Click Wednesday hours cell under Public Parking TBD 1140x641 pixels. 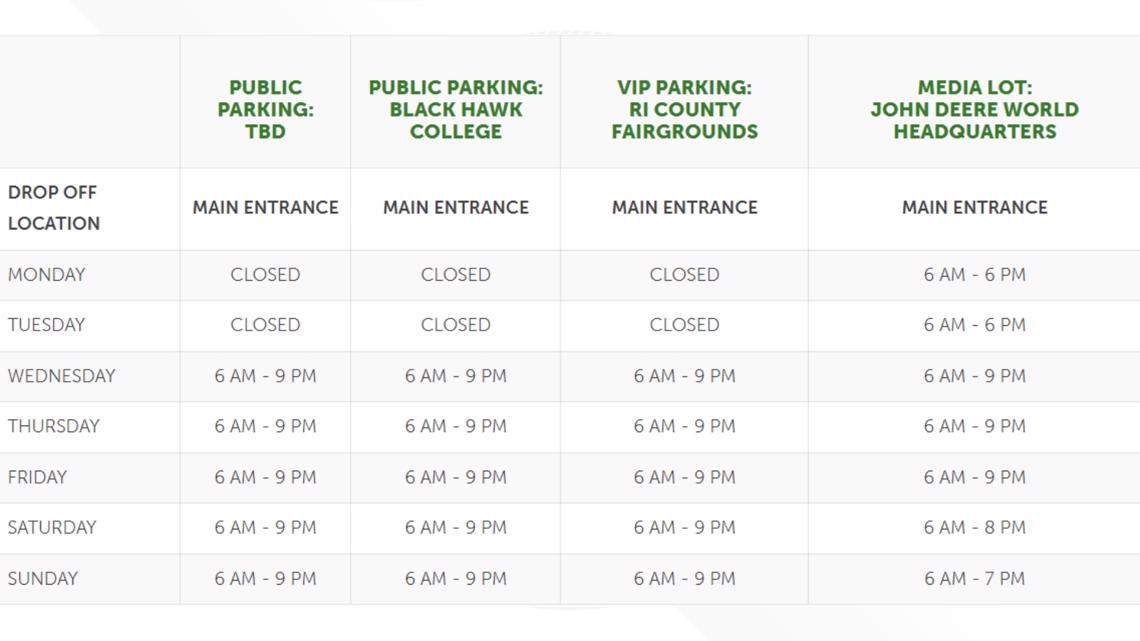(265, 376)
